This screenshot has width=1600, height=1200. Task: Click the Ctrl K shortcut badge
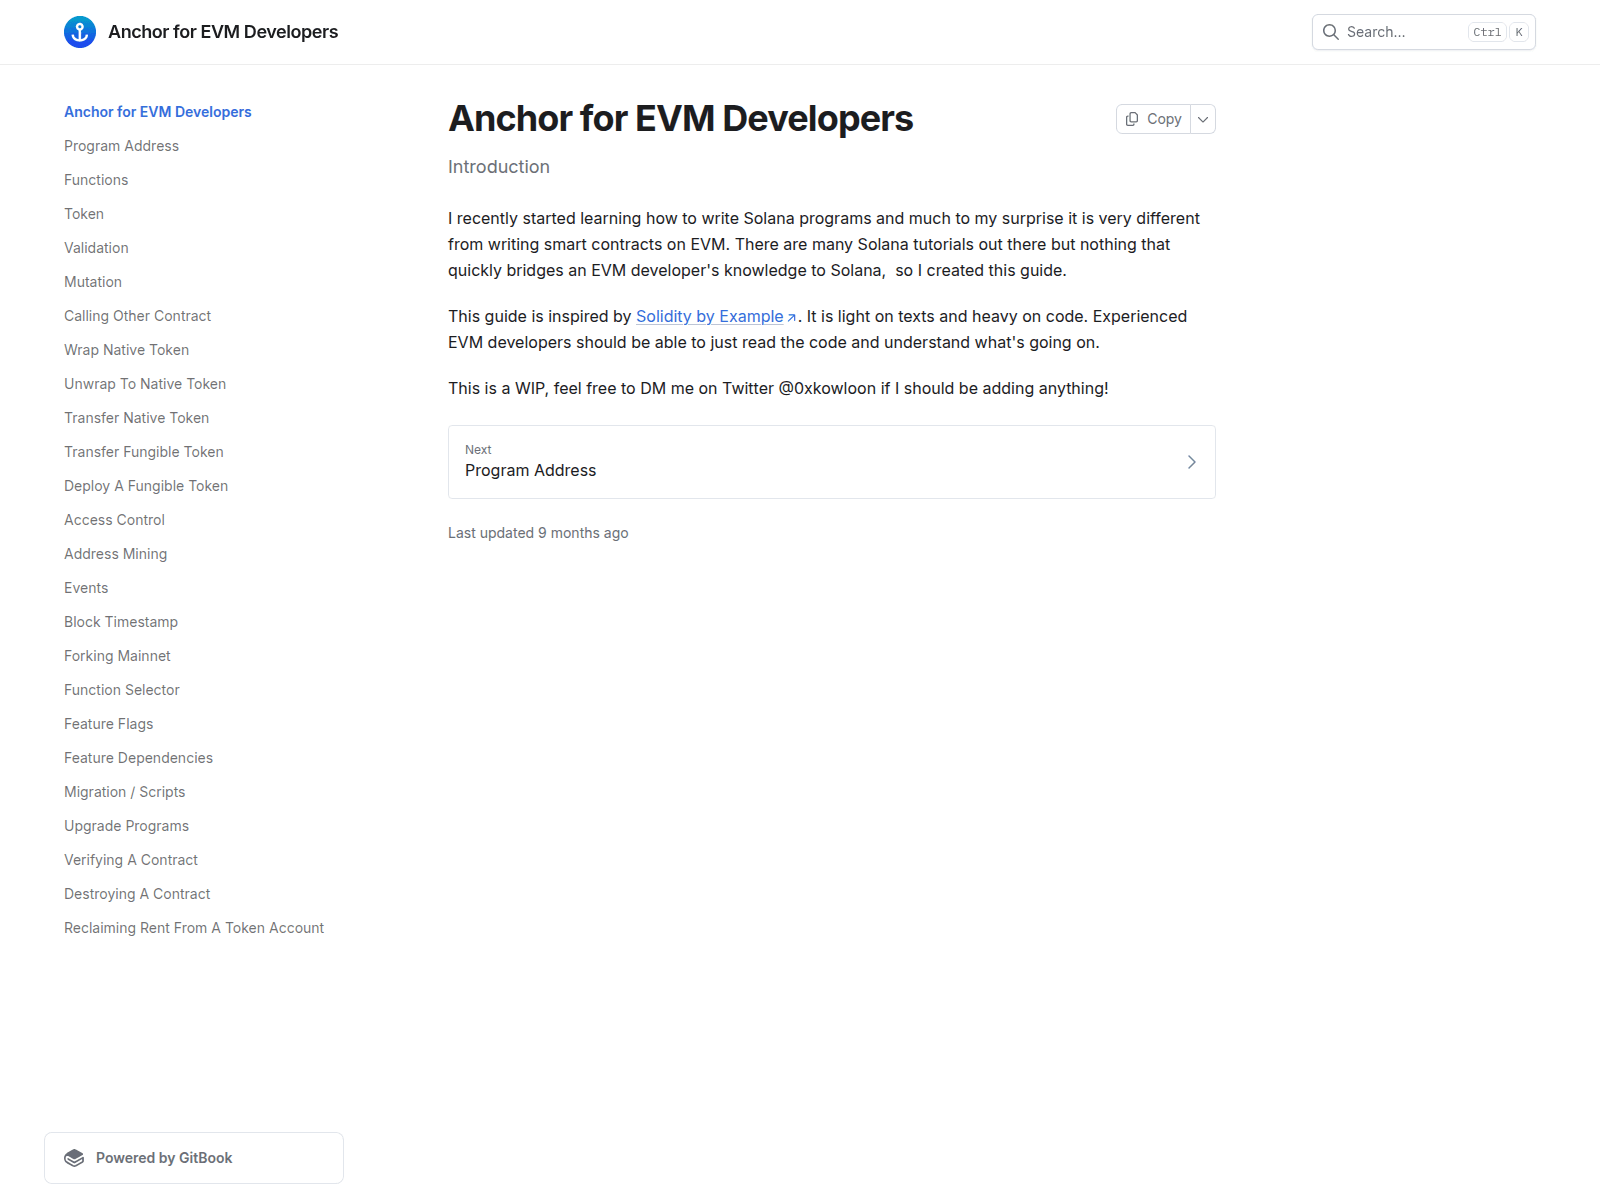(x=1498, y=32)
